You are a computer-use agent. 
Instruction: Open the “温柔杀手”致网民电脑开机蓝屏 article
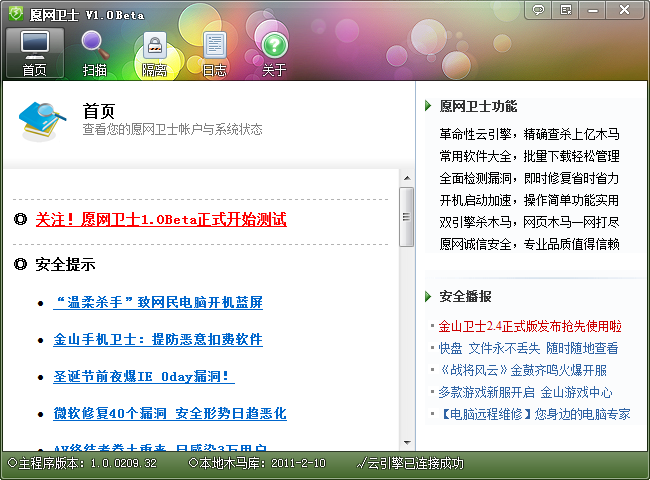click(x=158, y=302)
